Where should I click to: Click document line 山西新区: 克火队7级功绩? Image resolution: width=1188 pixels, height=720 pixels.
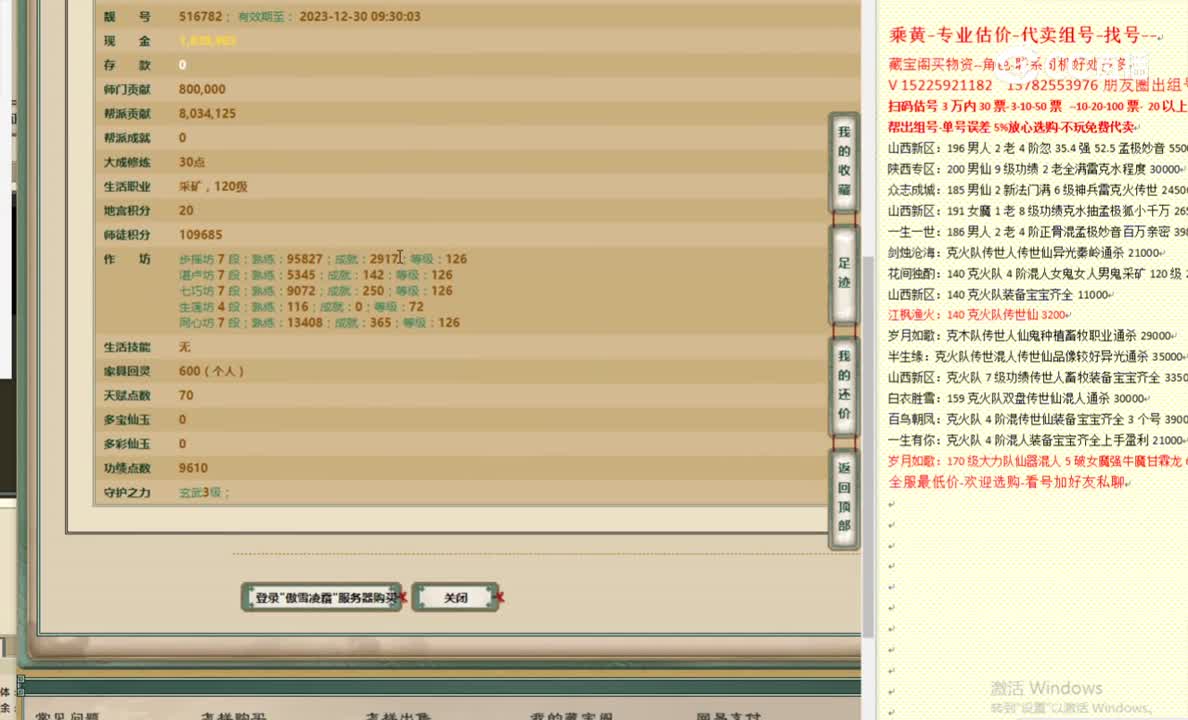[x=1037, y=377]
